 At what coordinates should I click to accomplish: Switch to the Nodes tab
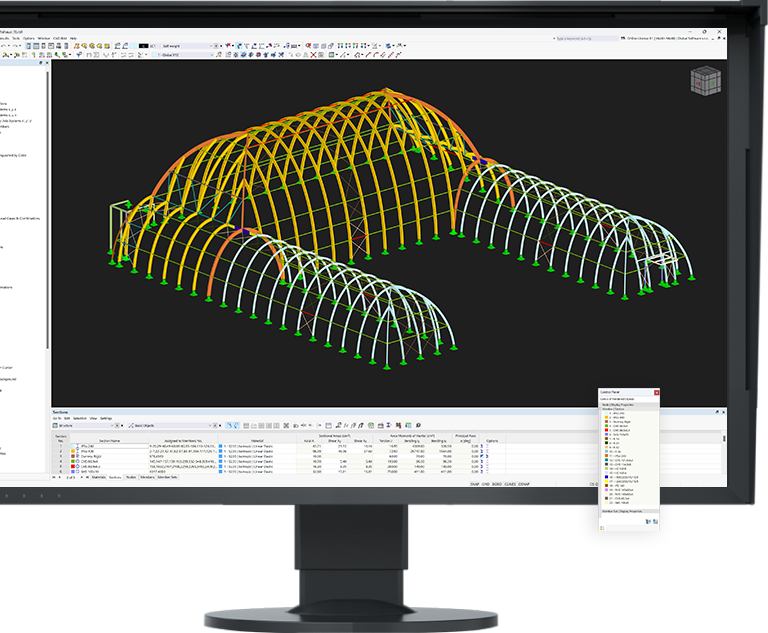[131, 477]
